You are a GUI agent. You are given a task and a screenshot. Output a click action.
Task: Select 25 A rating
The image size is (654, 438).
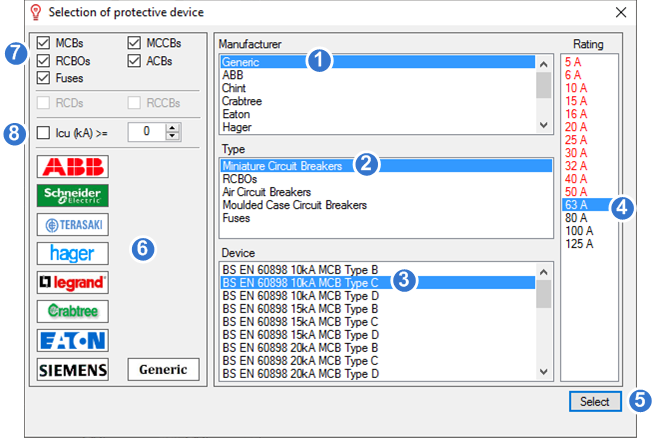click(x=589, y=140)
